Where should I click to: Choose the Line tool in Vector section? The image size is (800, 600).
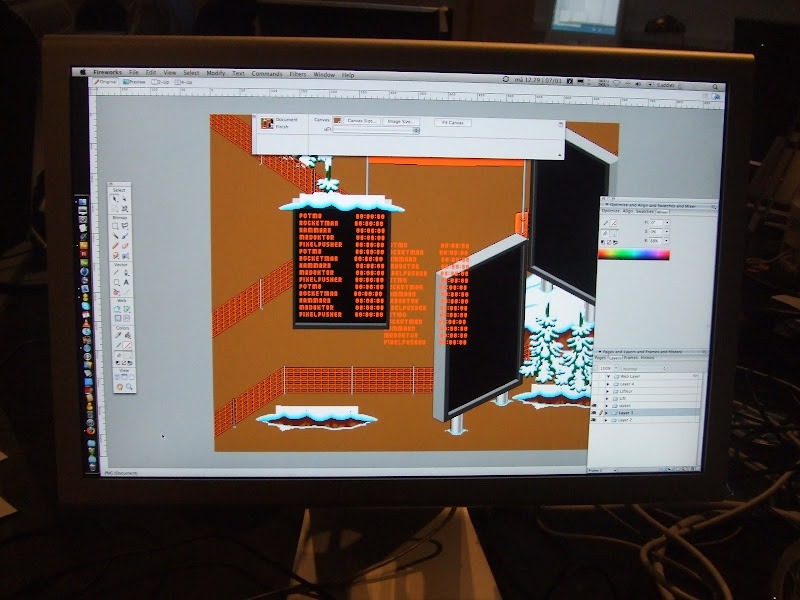(x=115, y=271)
